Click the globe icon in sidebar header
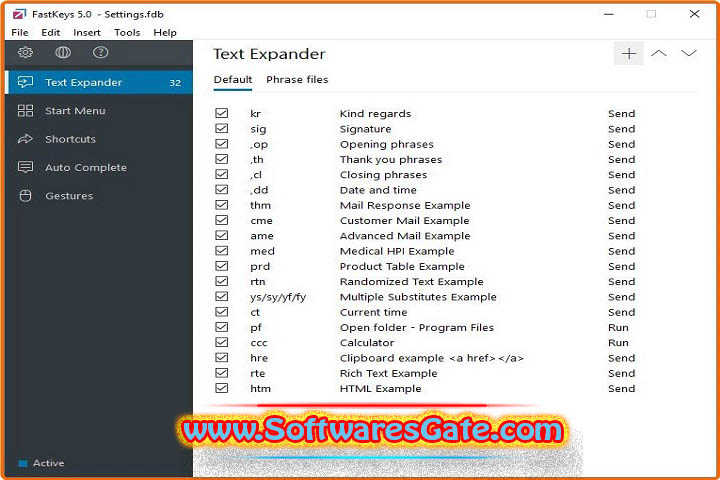The image size is (720, 480). [63, 52]
